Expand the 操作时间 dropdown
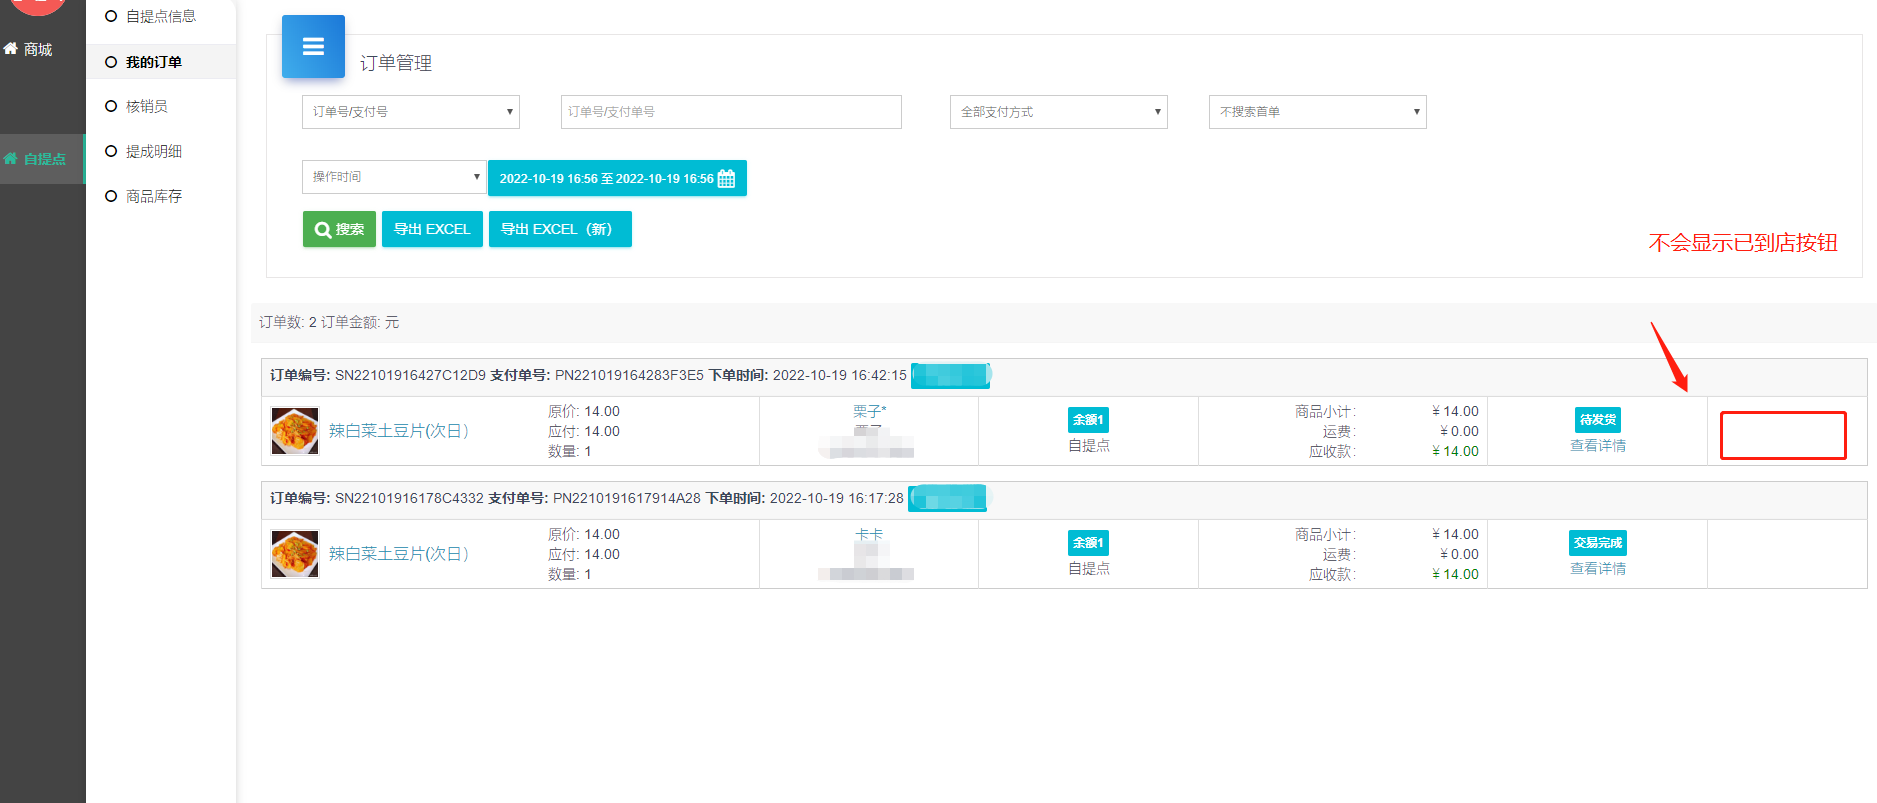The height and width of the screenshot is (803, 1877). click(x=393, y=177)
